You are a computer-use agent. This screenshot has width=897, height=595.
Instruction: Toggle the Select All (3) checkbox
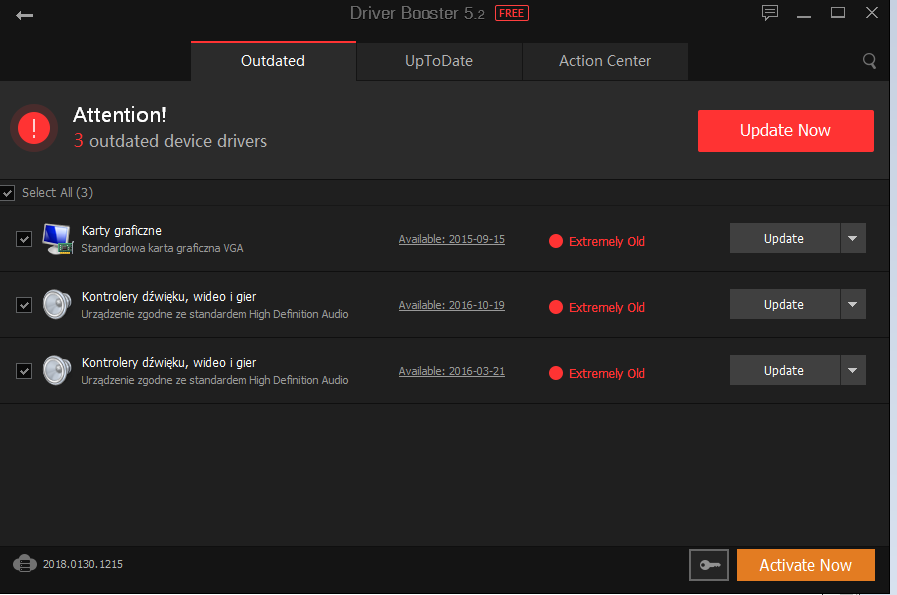[7, 193]
